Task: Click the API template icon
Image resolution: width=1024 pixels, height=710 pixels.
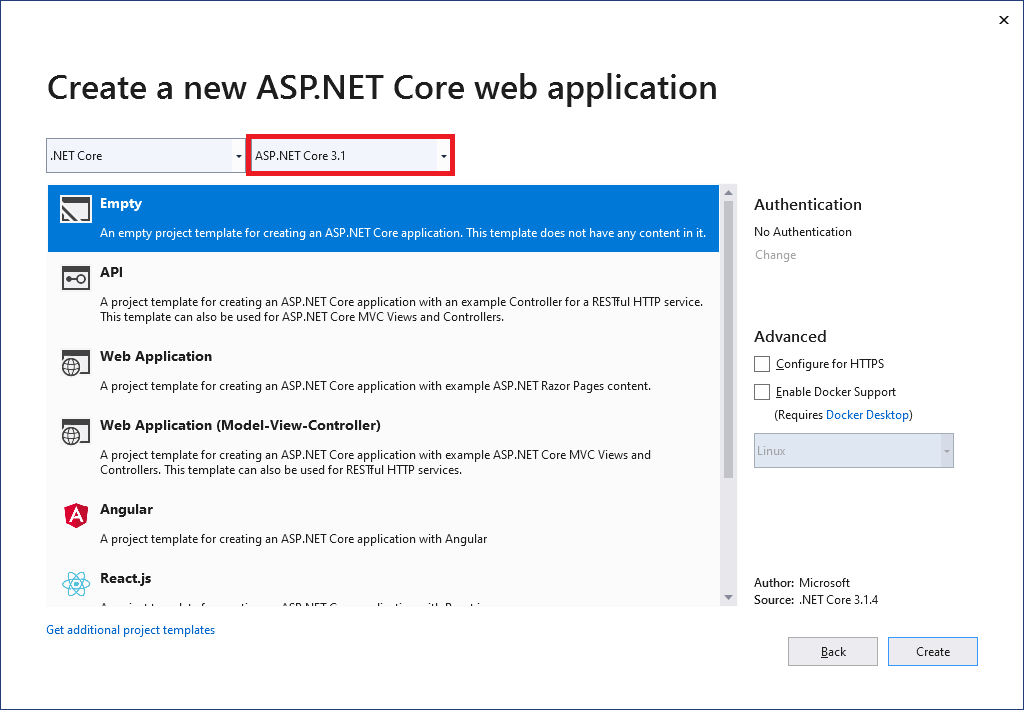Action: tap(76, 278)
